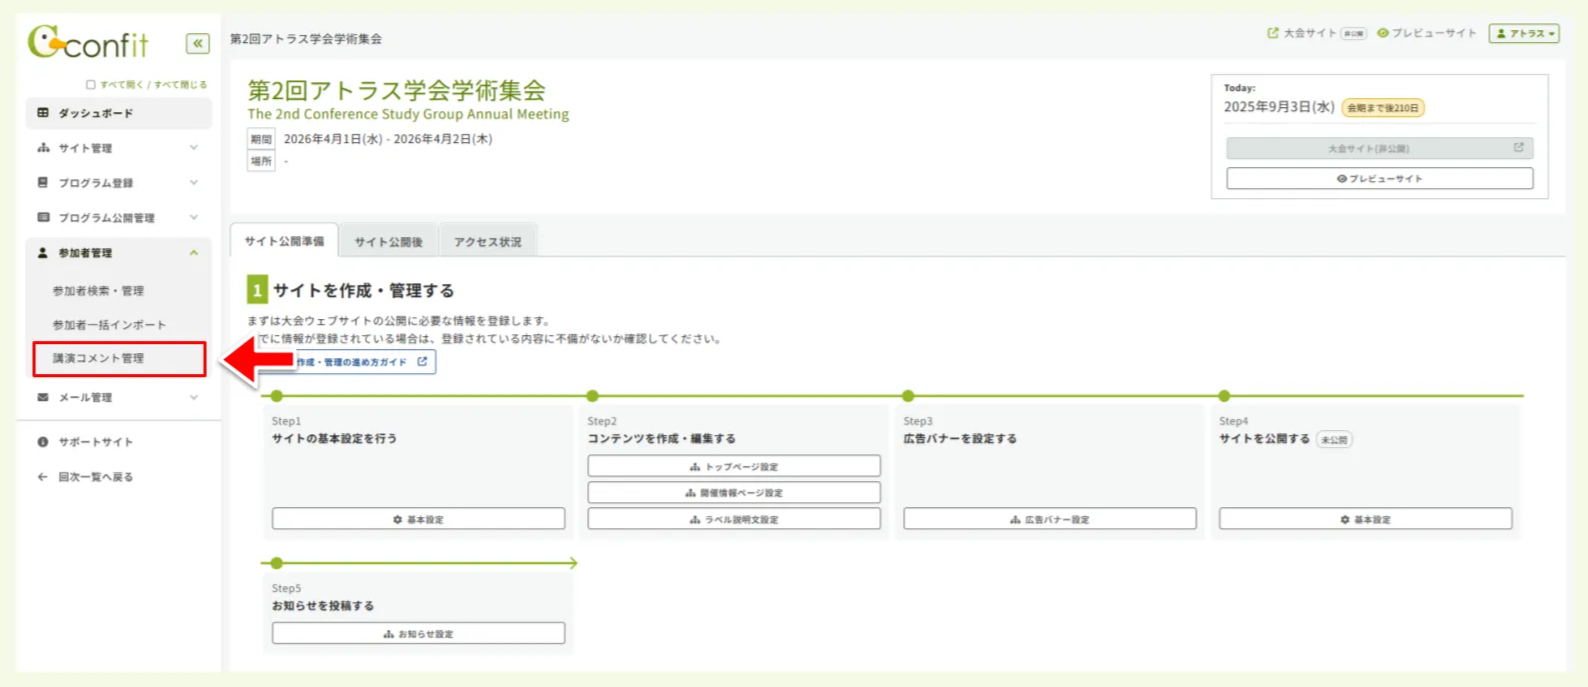This screenshot has height=687, width=1588.
Task: Open the 作成・管理の進め方ガイド link
Action: pyautogui.click(x=352, y=362)
